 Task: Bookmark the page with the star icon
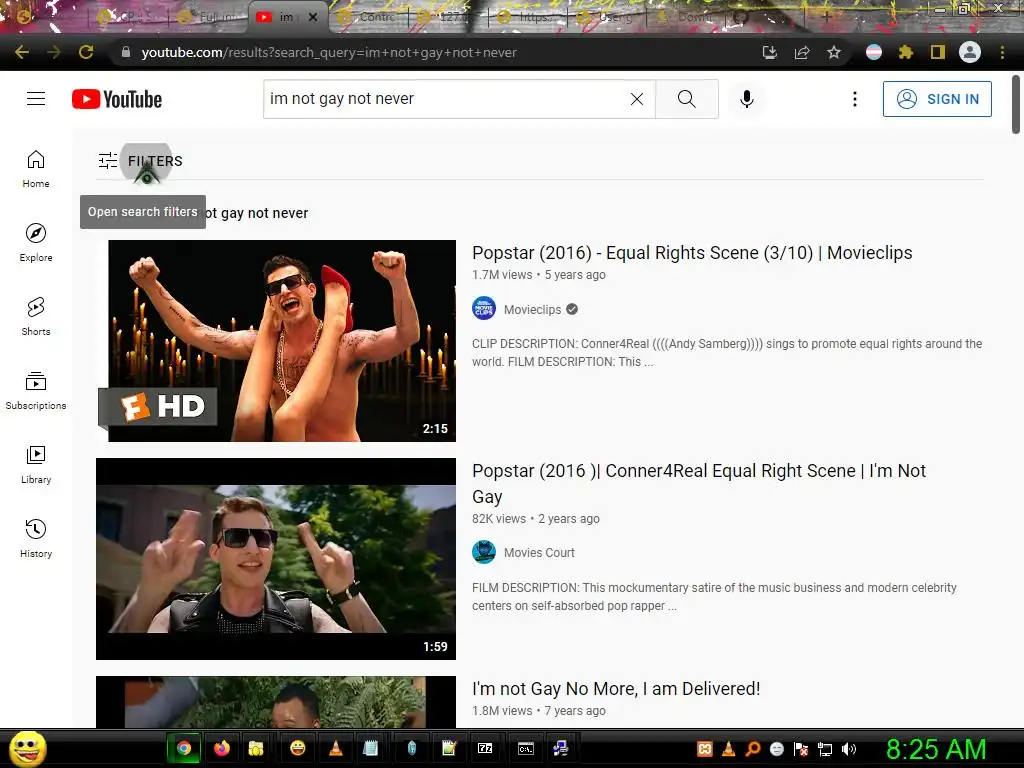point(833,52)
